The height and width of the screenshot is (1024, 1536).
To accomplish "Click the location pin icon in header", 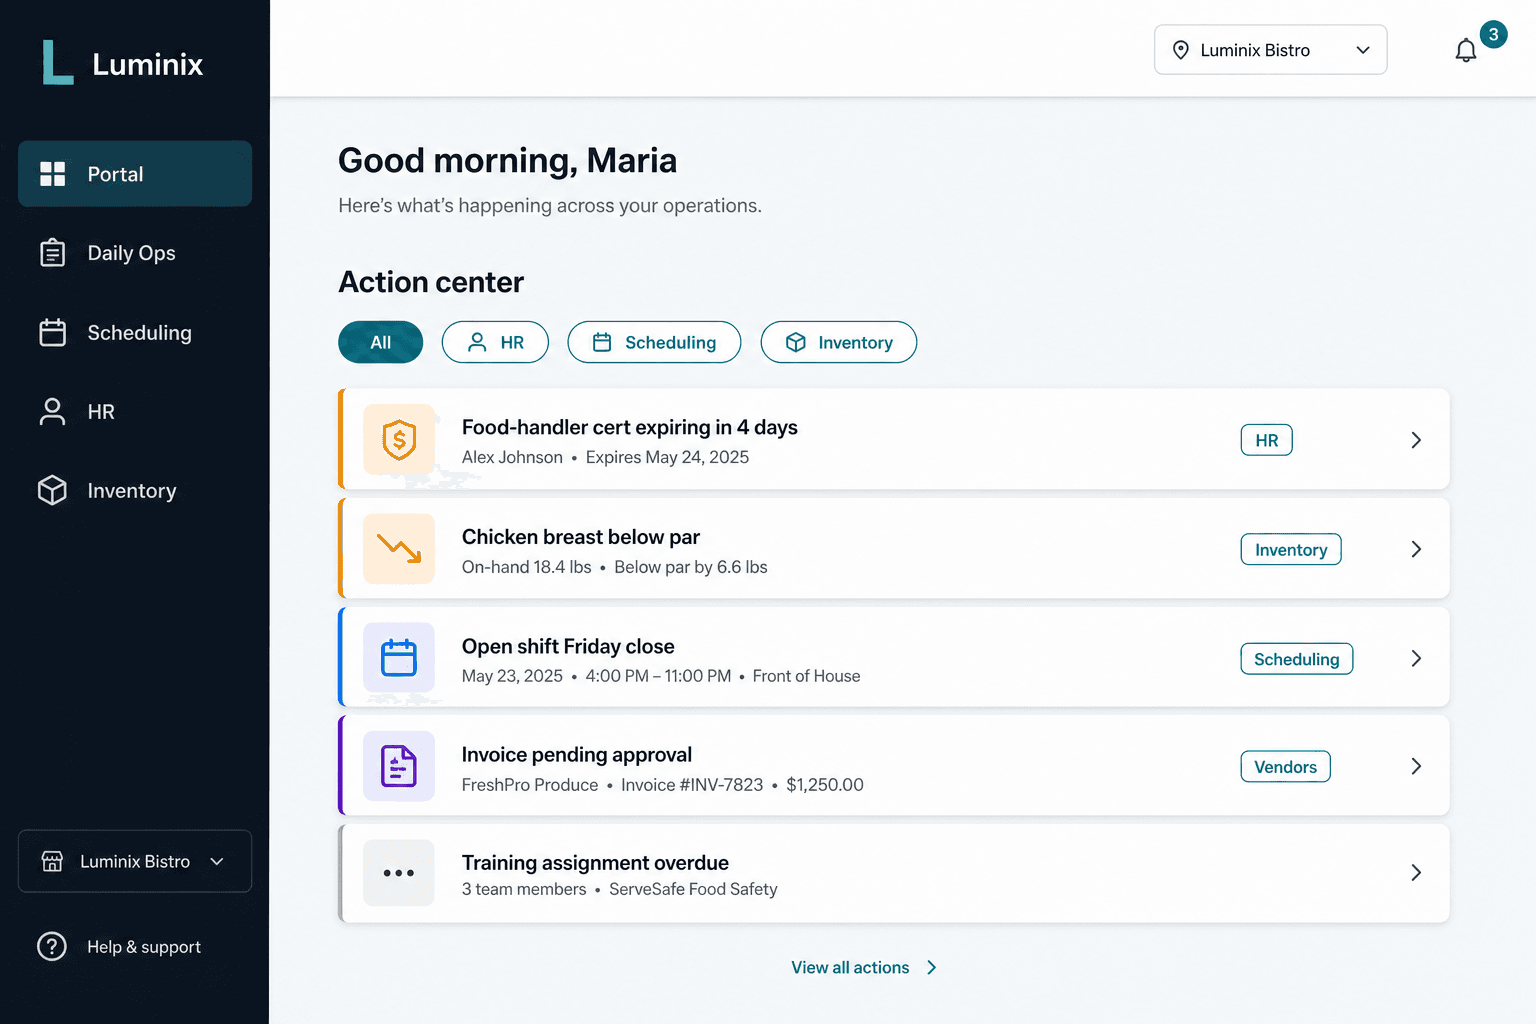I will (1181, 50).
